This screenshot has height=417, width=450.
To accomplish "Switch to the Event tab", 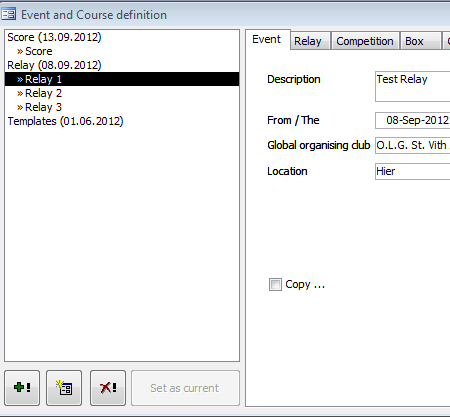I will point(267,39).
